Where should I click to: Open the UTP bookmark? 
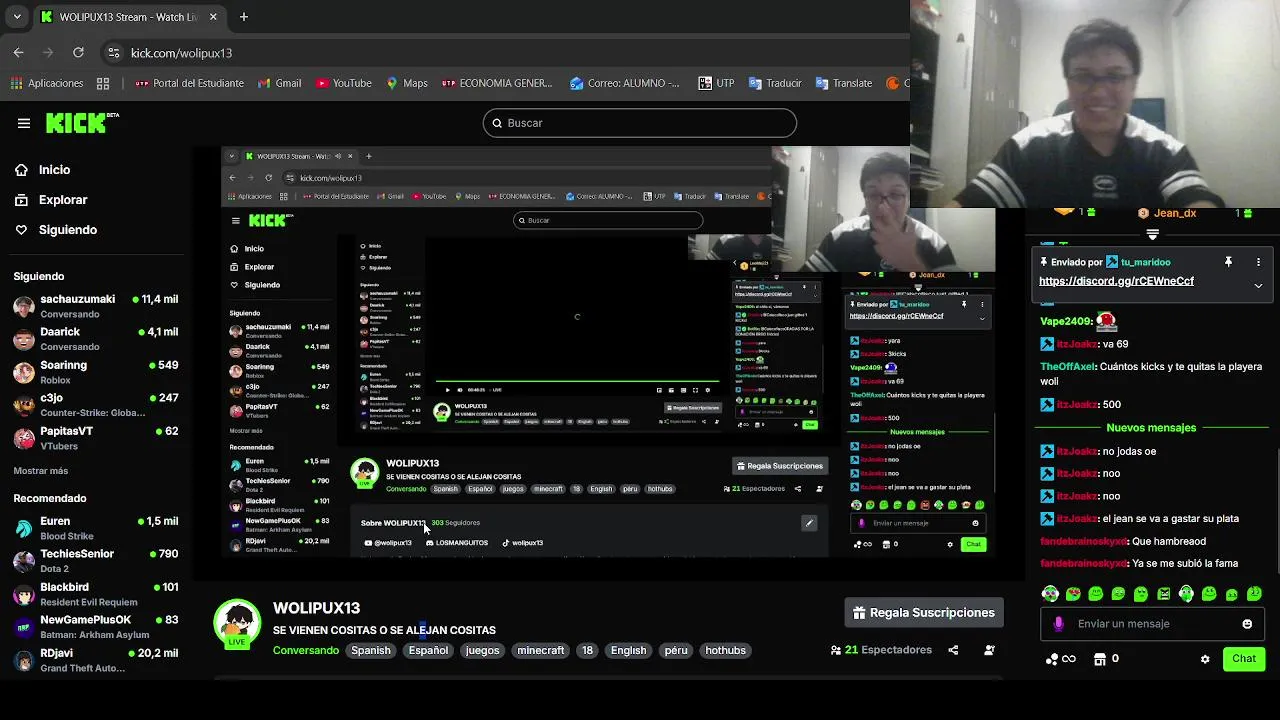point(716,83)
